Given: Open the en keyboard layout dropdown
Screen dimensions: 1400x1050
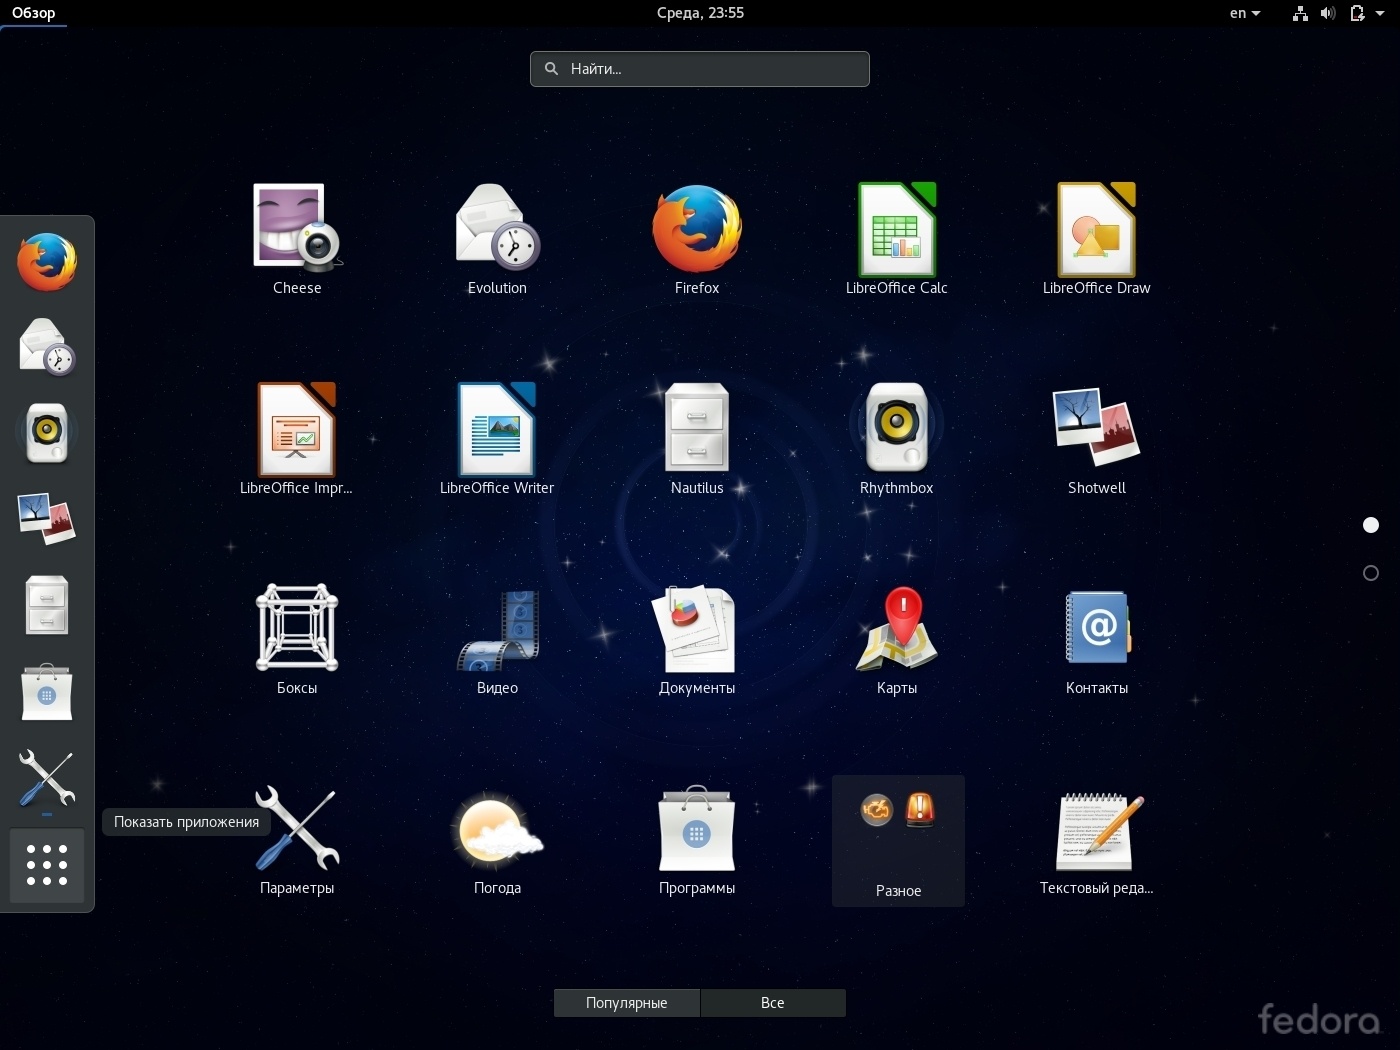Looking at the screenshot, I should 1245,13.
